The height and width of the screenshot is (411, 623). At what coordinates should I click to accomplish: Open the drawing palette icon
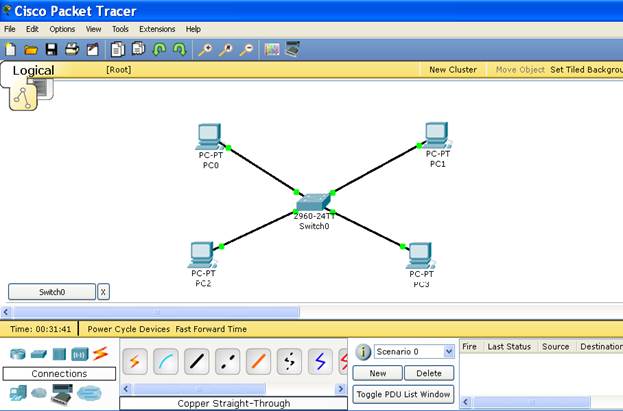click(x=272, y=49)
